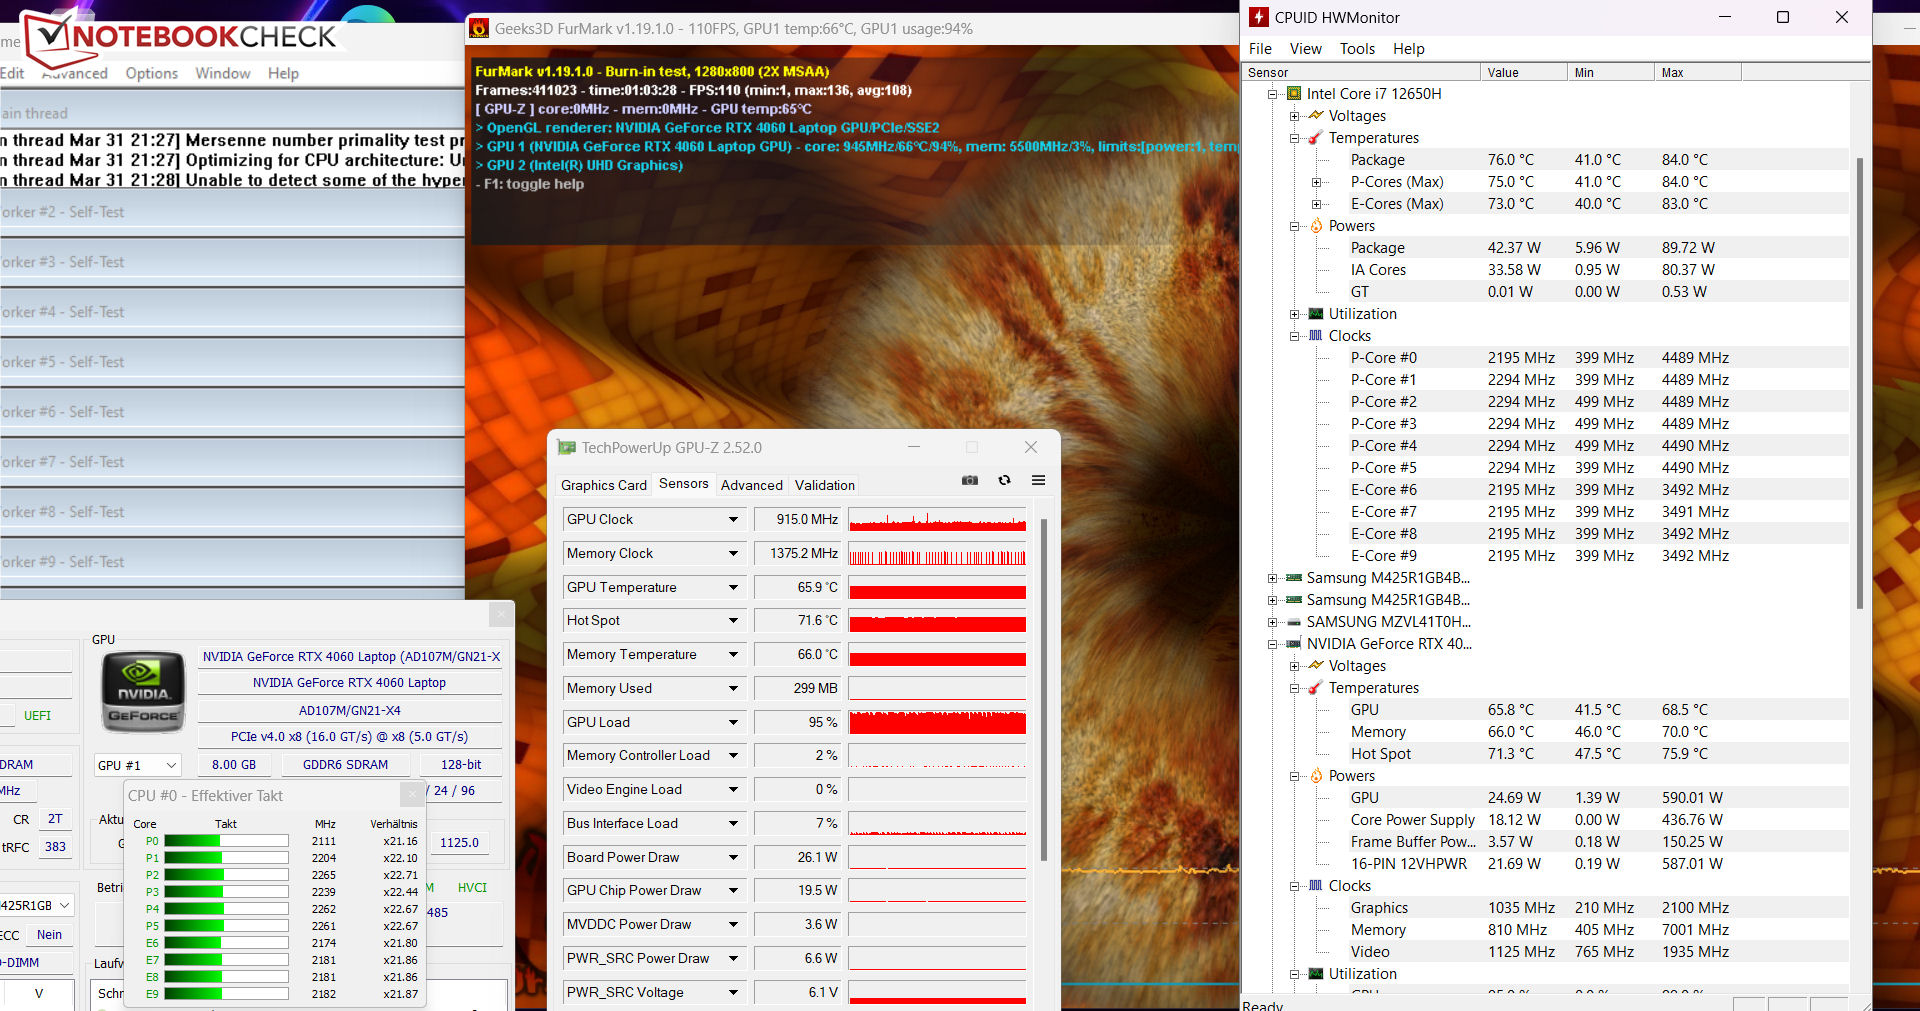
Task: Open the HWMonitor View menu
Action: pyautogui.click(x=1305, y=49)
